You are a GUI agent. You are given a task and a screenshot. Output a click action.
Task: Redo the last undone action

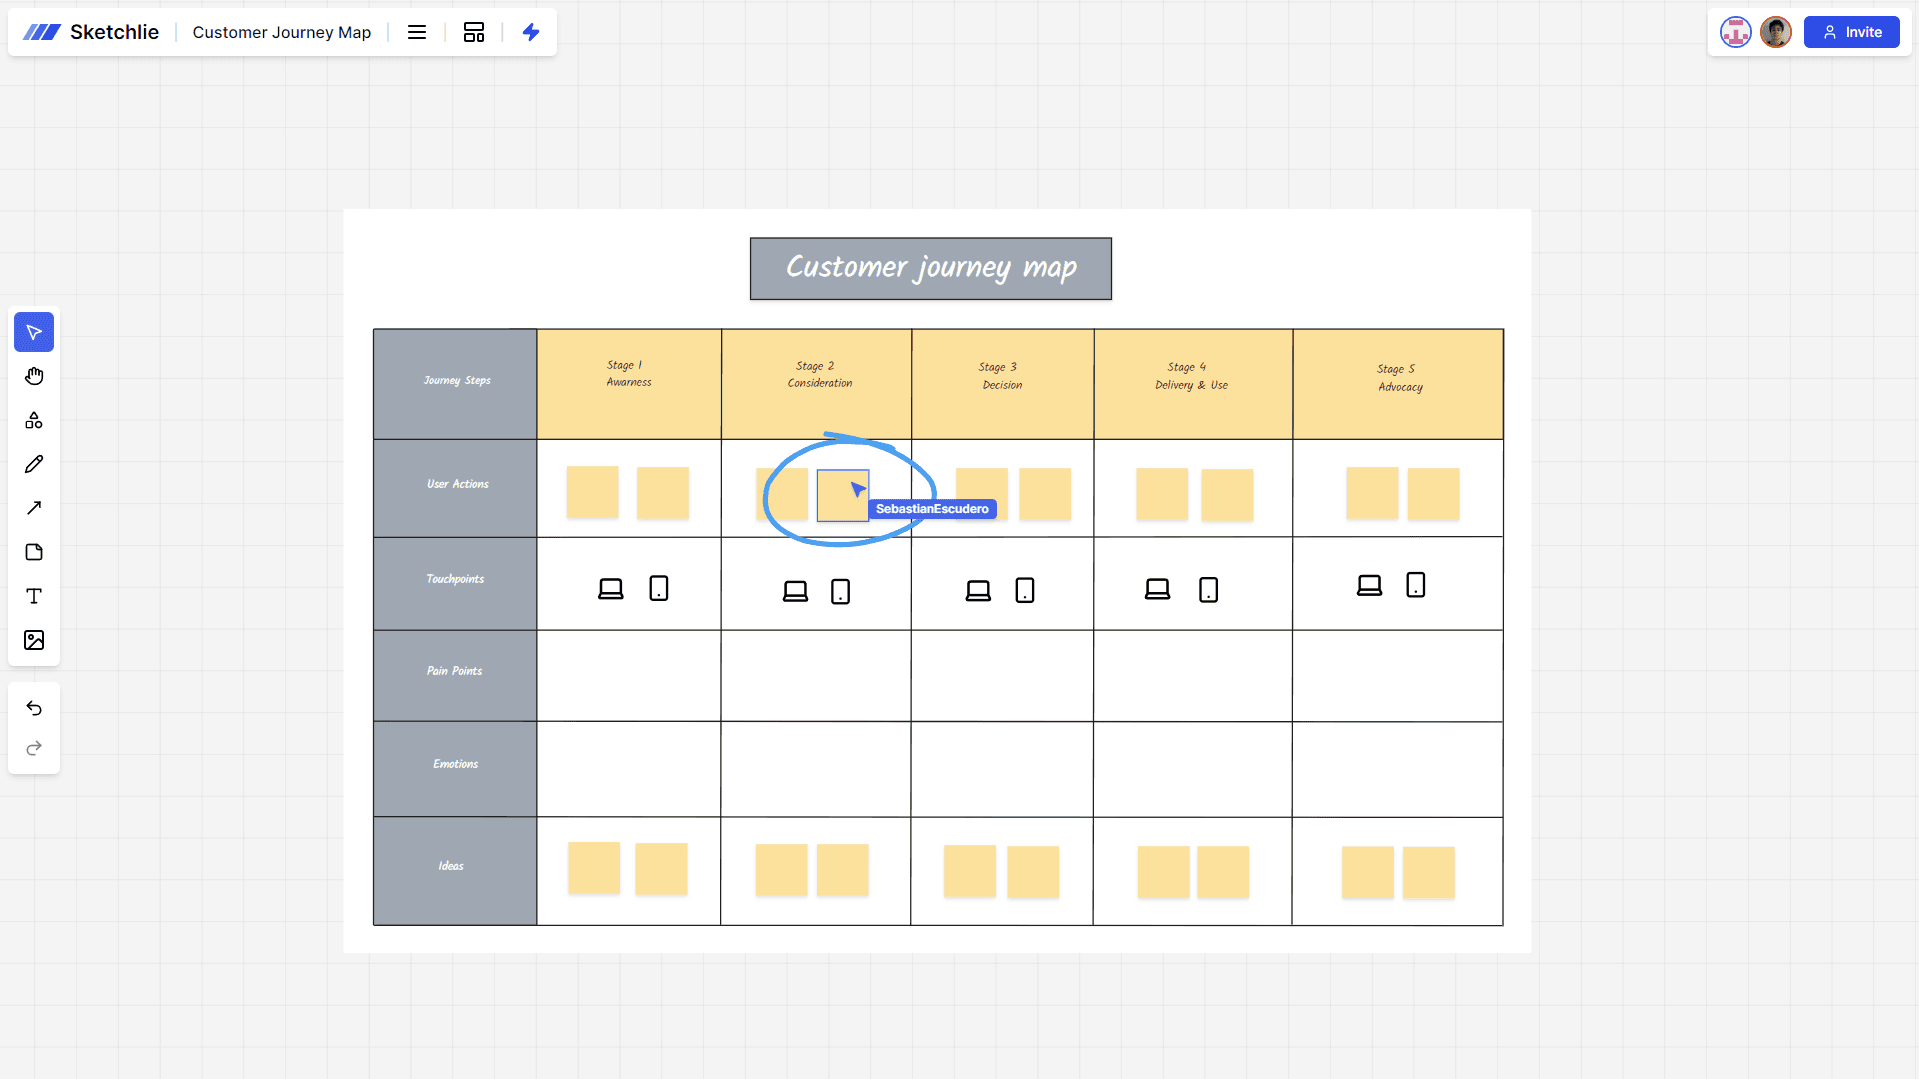(x=34, y=748)
